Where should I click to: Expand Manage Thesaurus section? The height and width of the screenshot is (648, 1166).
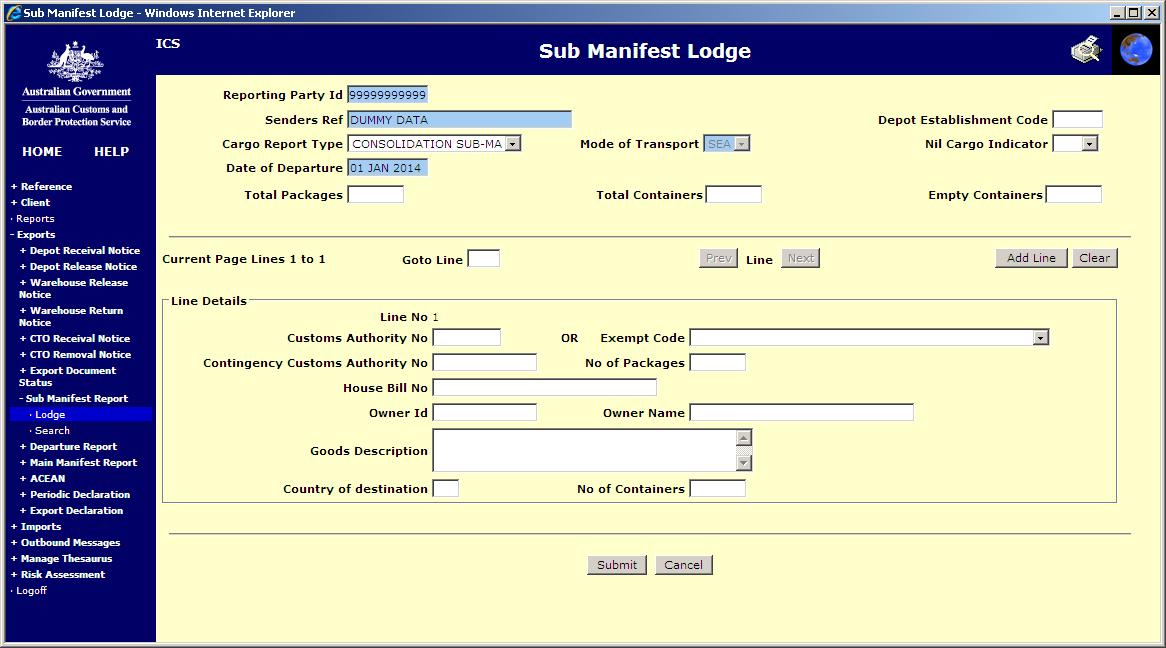coord(62,559)
